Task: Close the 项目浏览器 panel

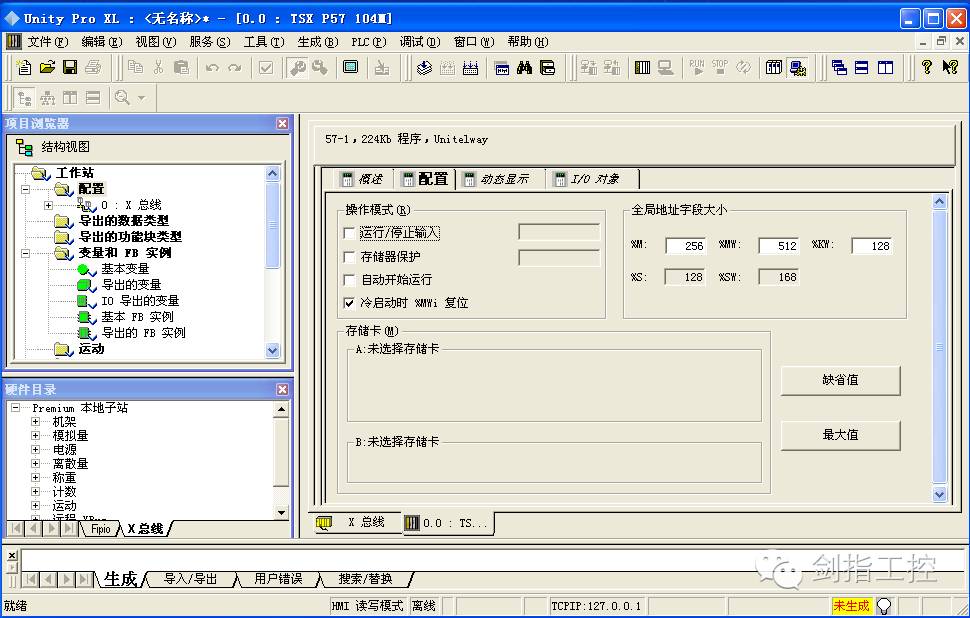Action: 283,124
